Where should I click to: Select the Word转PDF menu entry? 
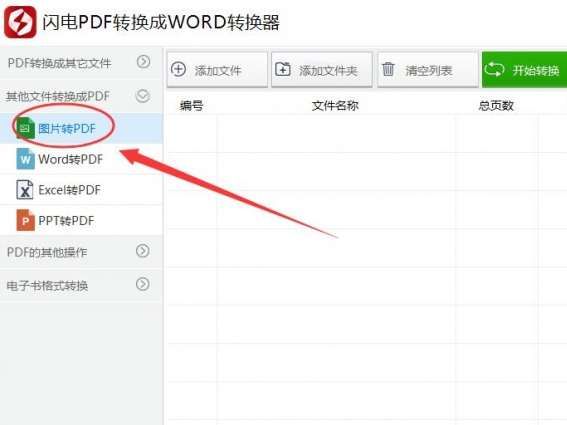(81, 159)
